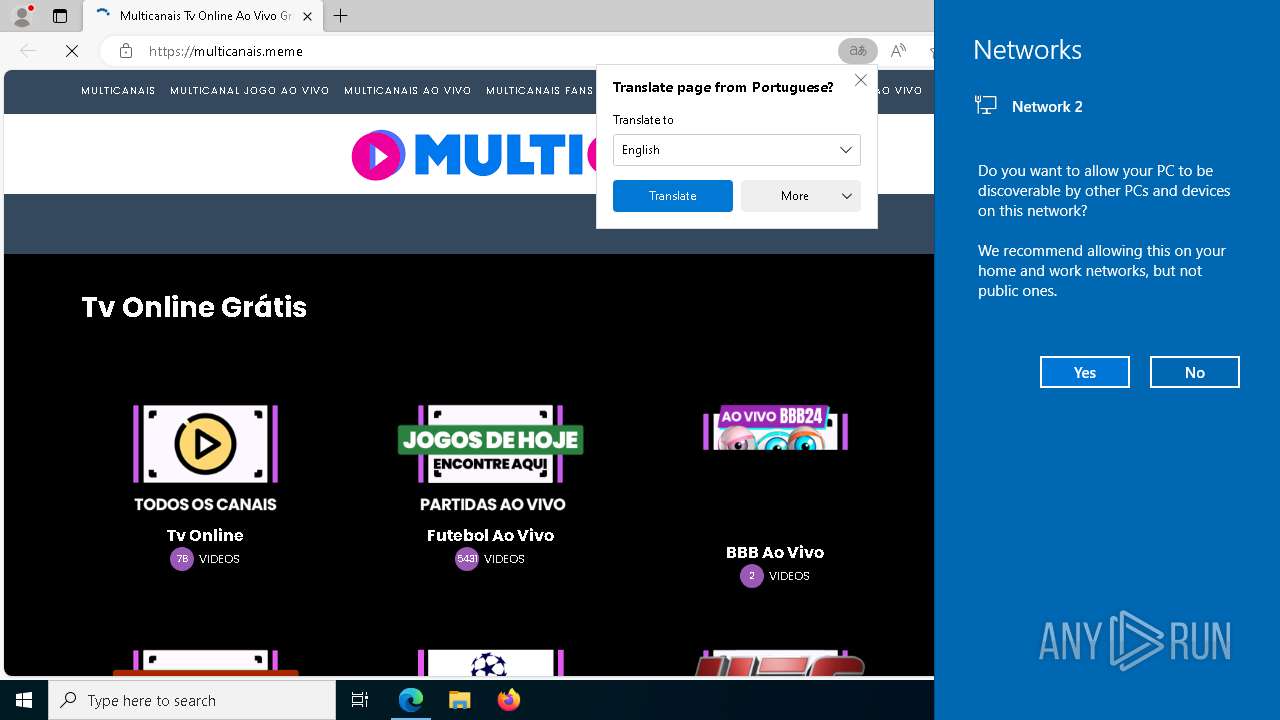This screenshot has height=720, width=1280.
Task: Open Futebol Ao Vivo link
Action: 490,535
